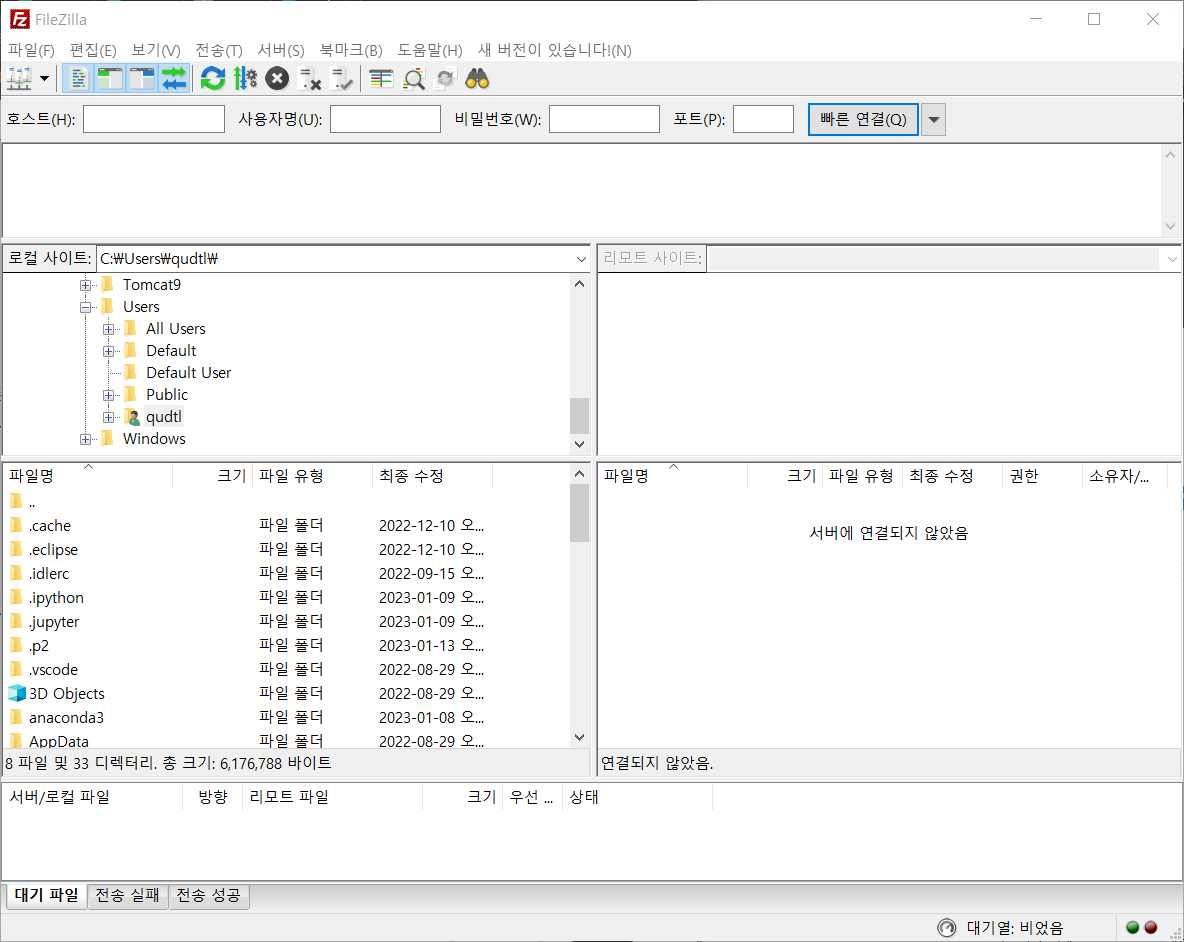Select the .eclipse folder row
Screen dimensions: 1184x942
click(287, 550)
